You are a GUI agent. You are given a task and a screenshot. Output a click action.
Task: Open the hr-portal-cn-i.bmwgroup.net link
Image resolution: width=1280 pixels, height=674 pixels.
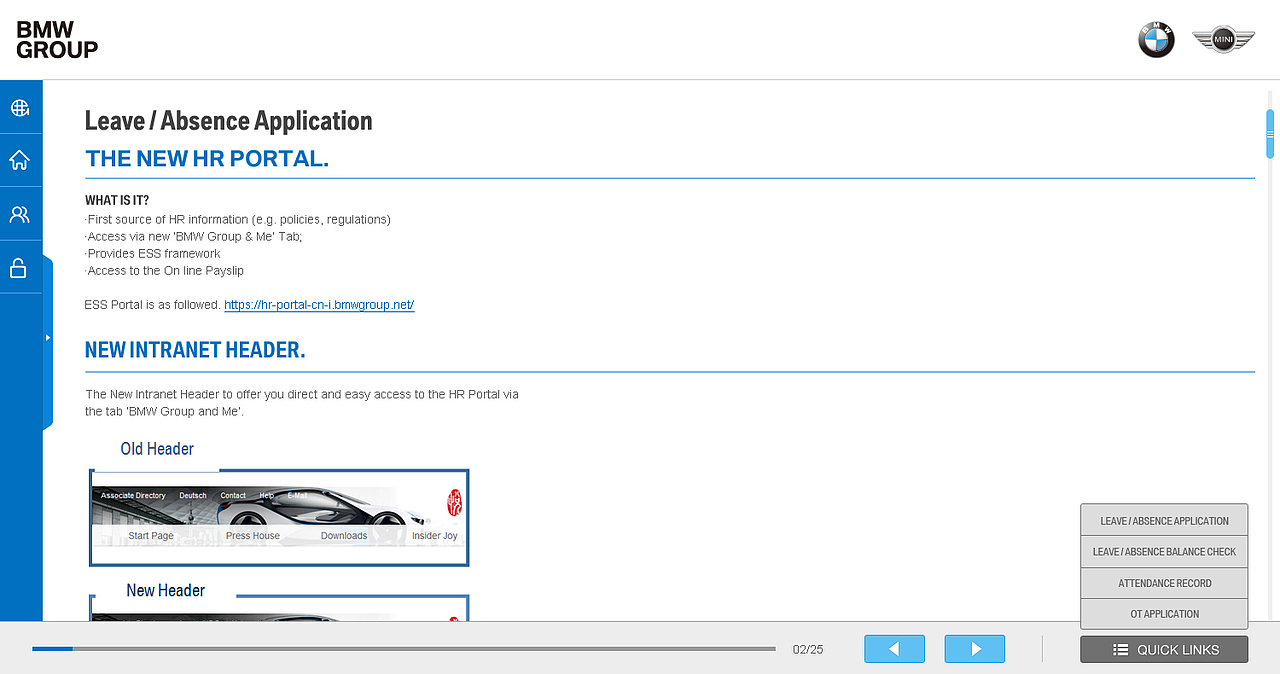319,305
